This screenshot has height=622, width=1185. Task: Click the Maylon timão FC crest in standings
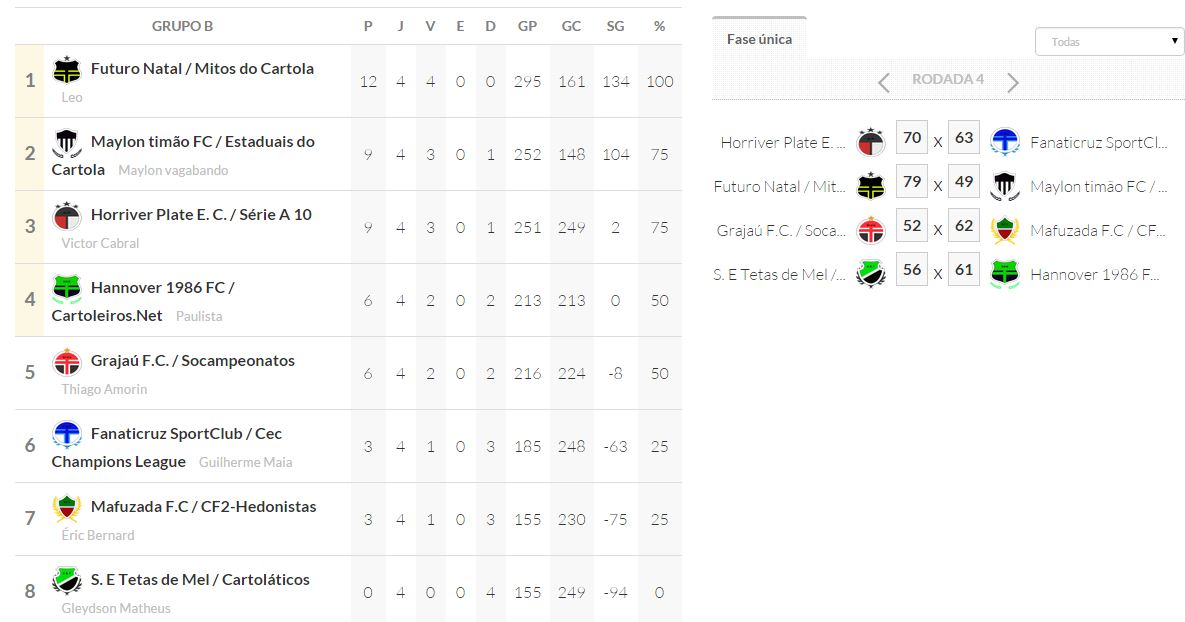[x=67, y=143]
